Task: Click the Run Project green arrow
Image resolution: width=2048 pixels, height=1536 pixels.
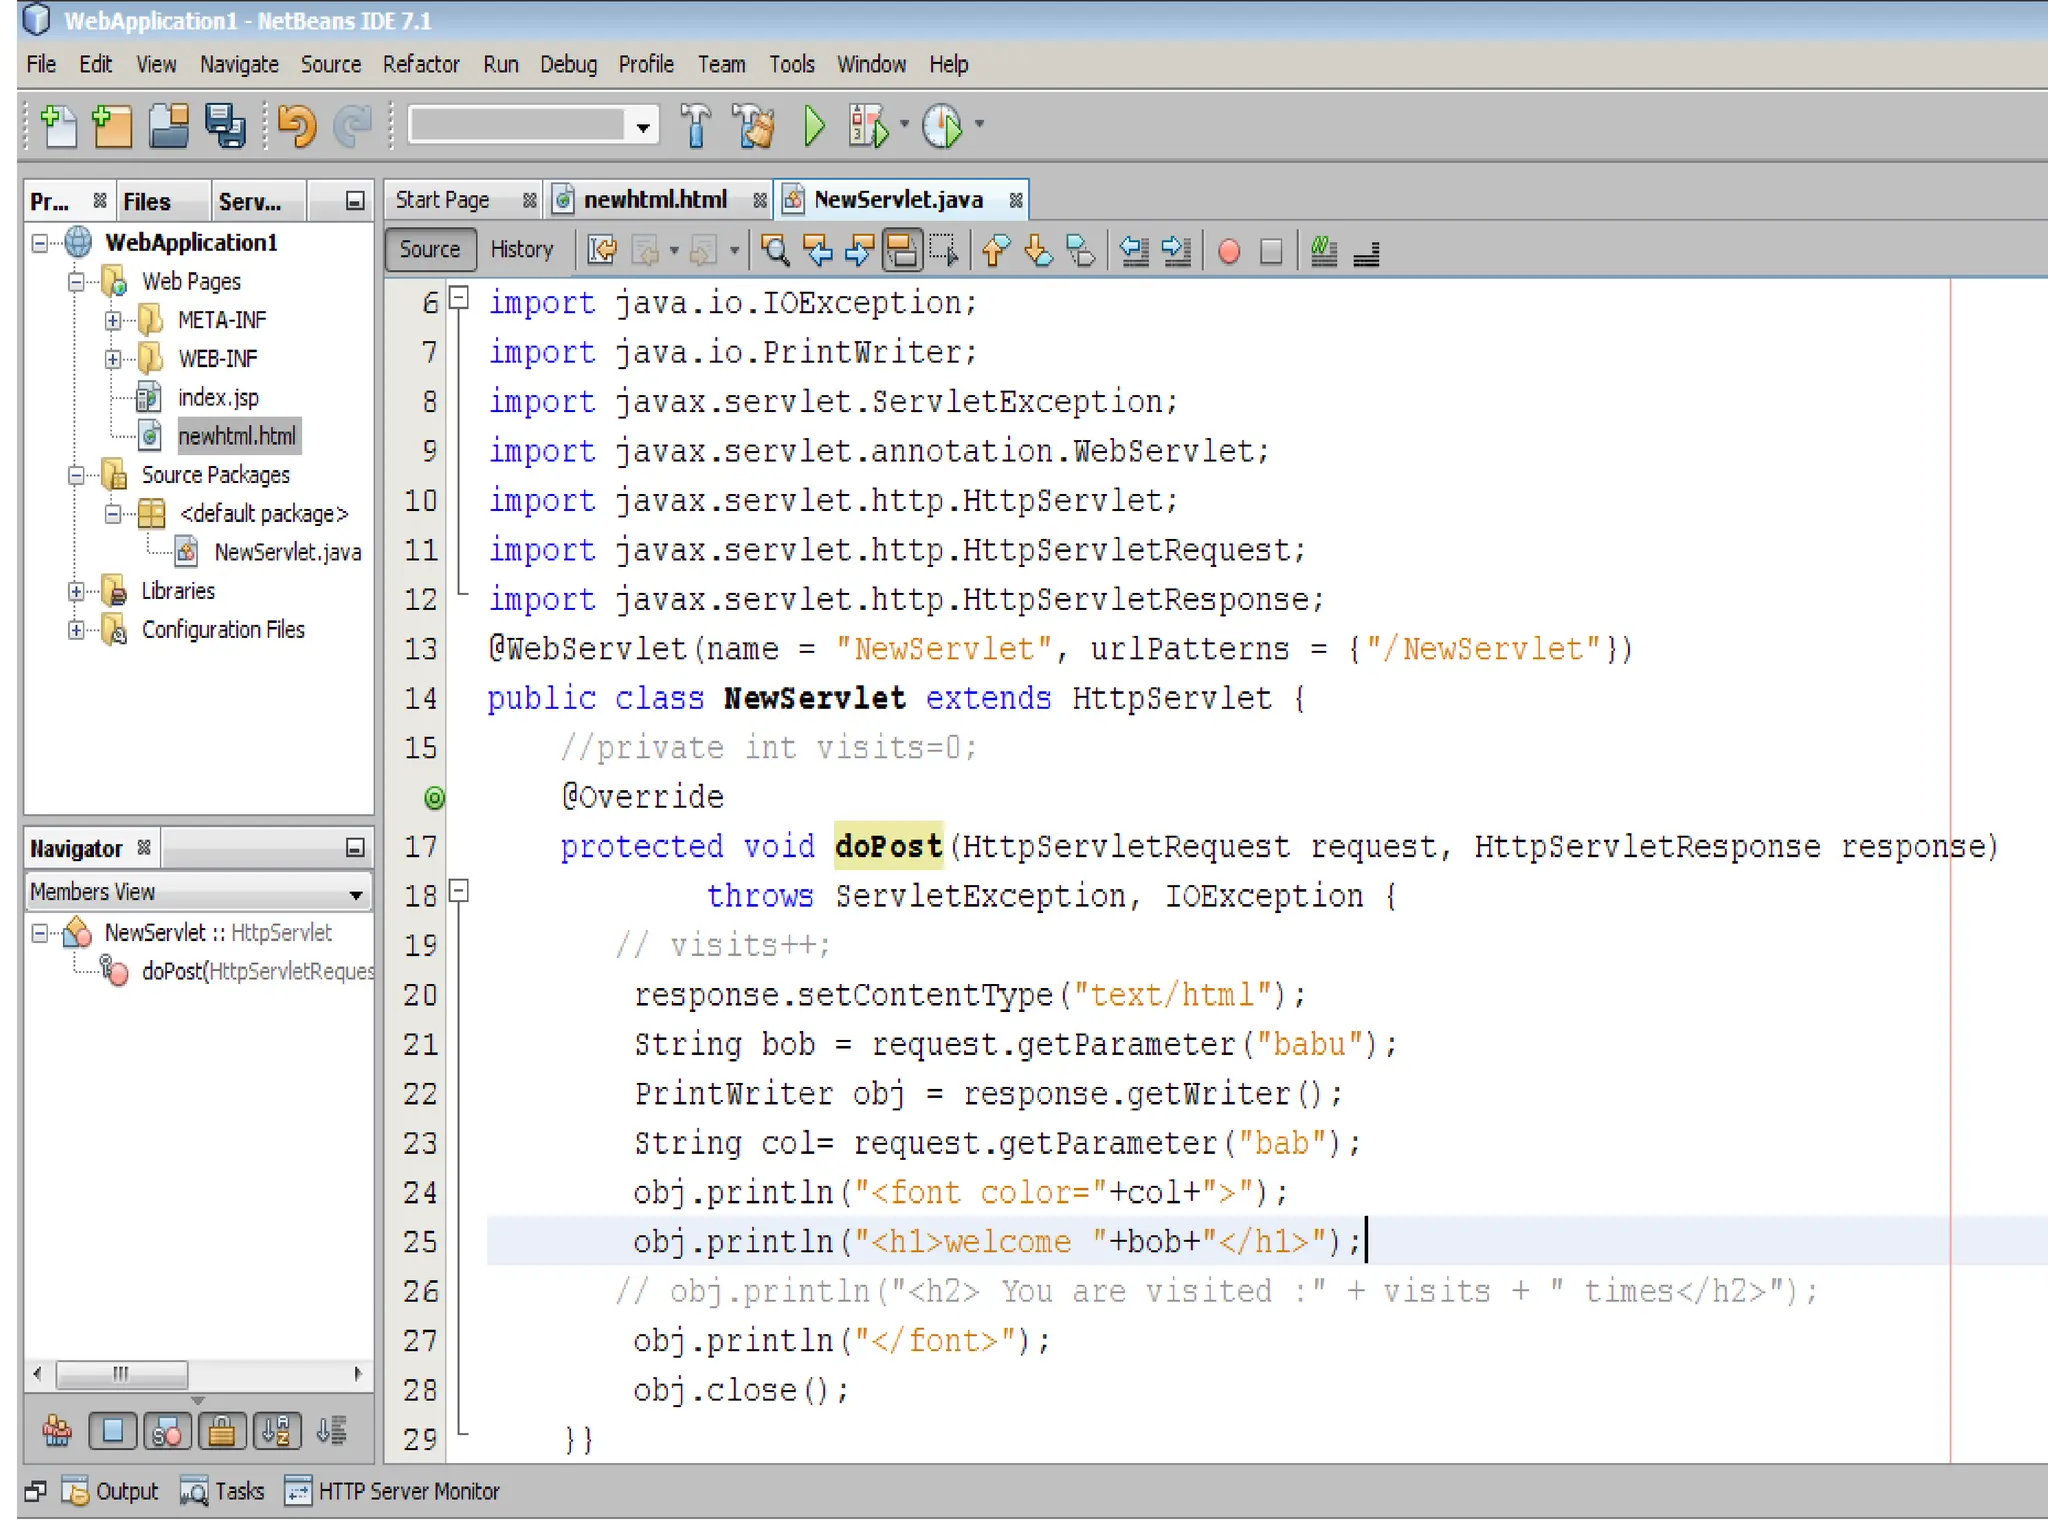Action: (x=814, y=127)
